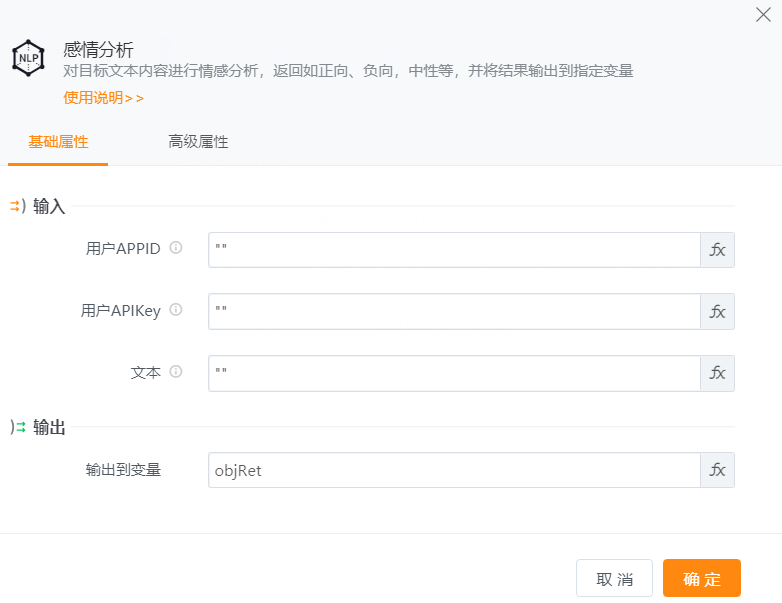Open the fx expression editor for 用户APPID
This screenshot has width=782, height=603.
[717, 250]
